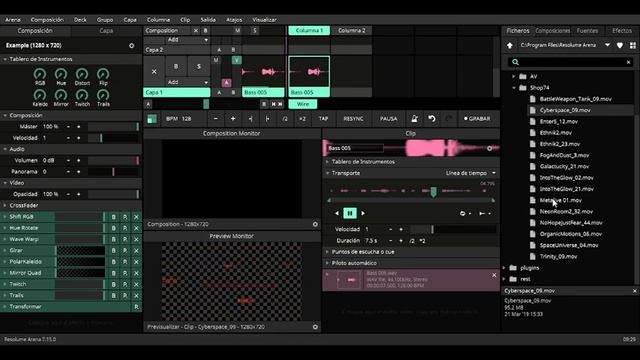Screen dimensions: 640x360
Task: Nudge the tempo forward with the right pipe icon
Action: (267, 119)
